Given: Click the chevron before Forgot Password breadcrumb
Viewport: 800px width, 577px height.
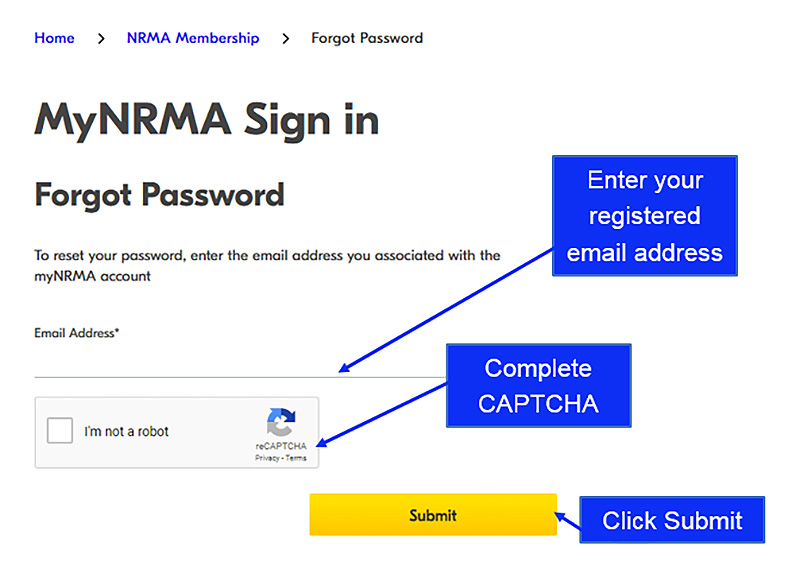Looking at the screenshot, I should [285, 38].
